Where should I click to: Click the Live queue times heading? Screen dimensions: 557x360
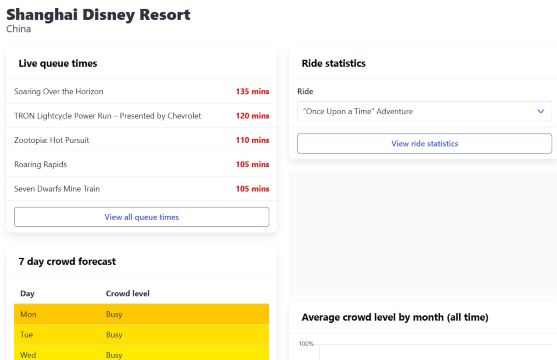coord(58,63)
